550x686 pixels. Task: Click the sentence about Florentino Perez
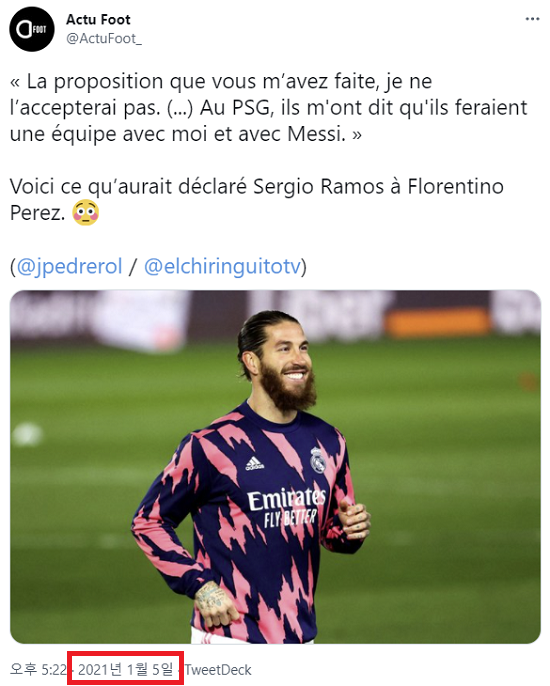coord(256,200)
